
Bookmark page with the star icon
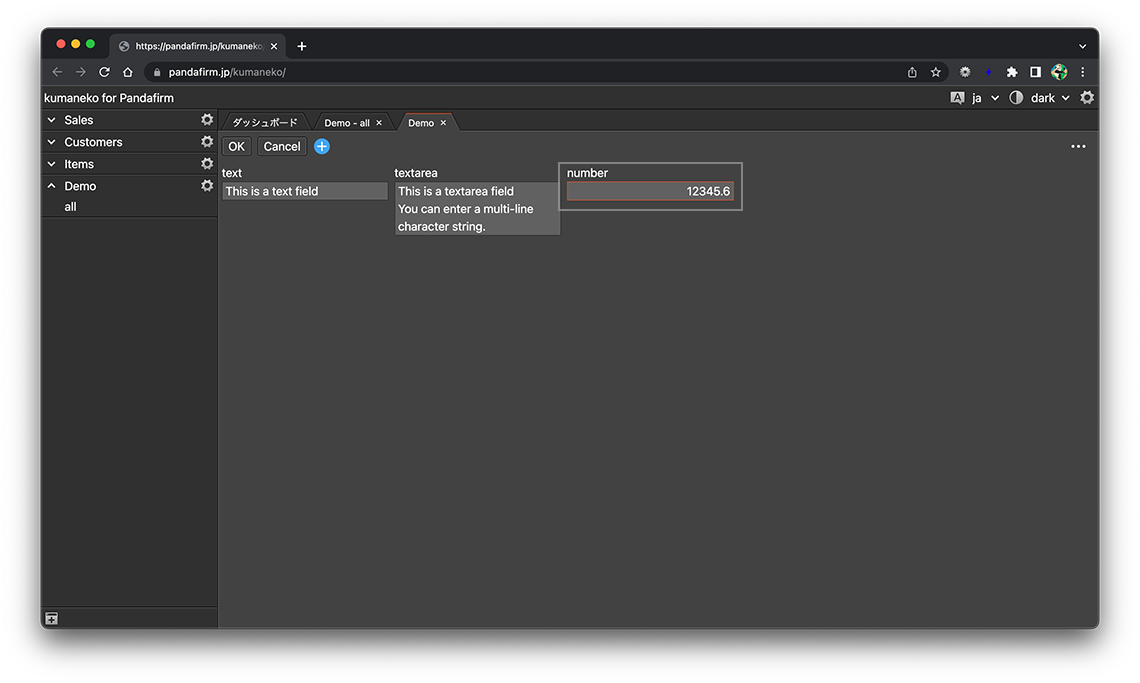tap(936, 72)
